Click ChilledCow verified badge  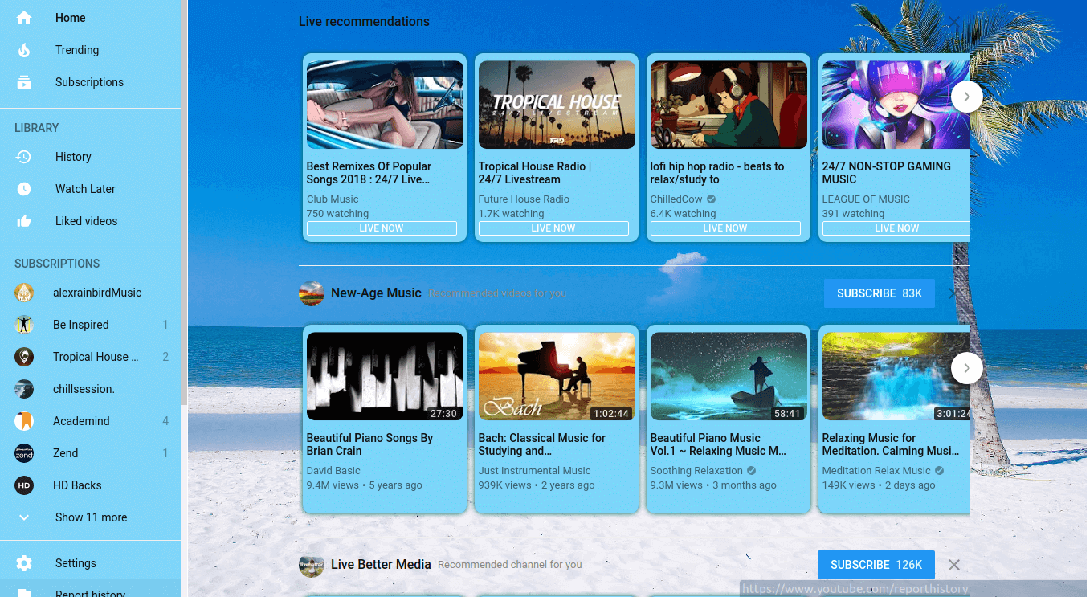click(x=711, y=199)
